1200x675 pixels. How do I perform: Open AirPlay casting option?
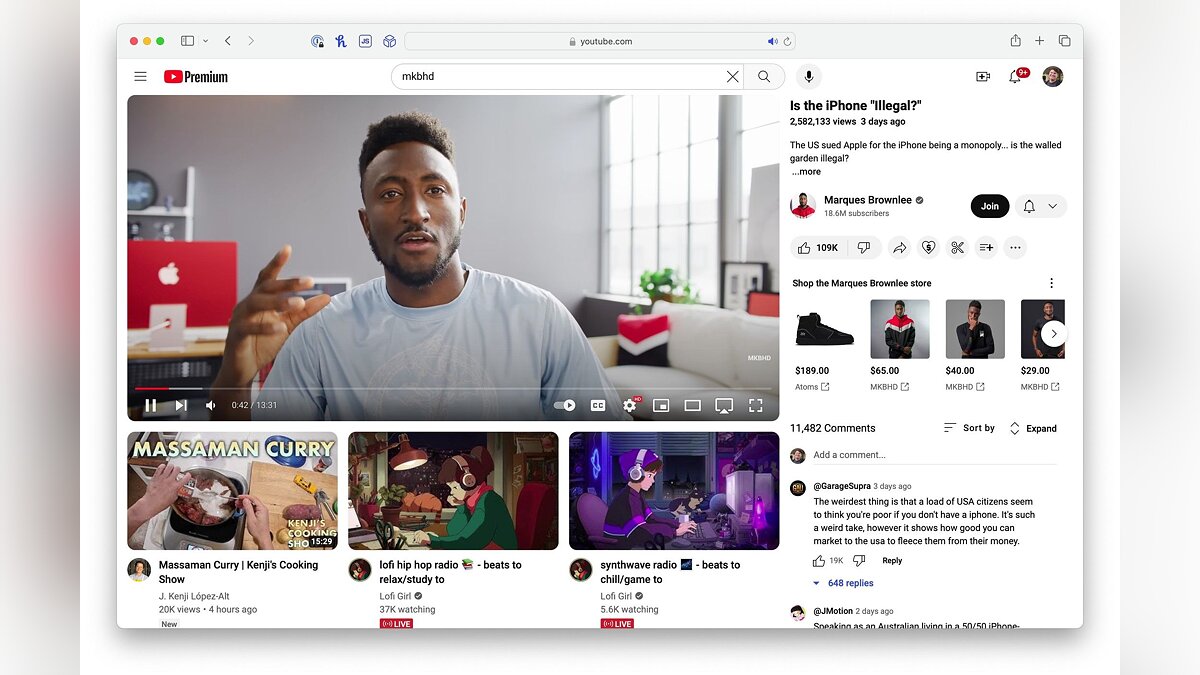coord(724,405)
